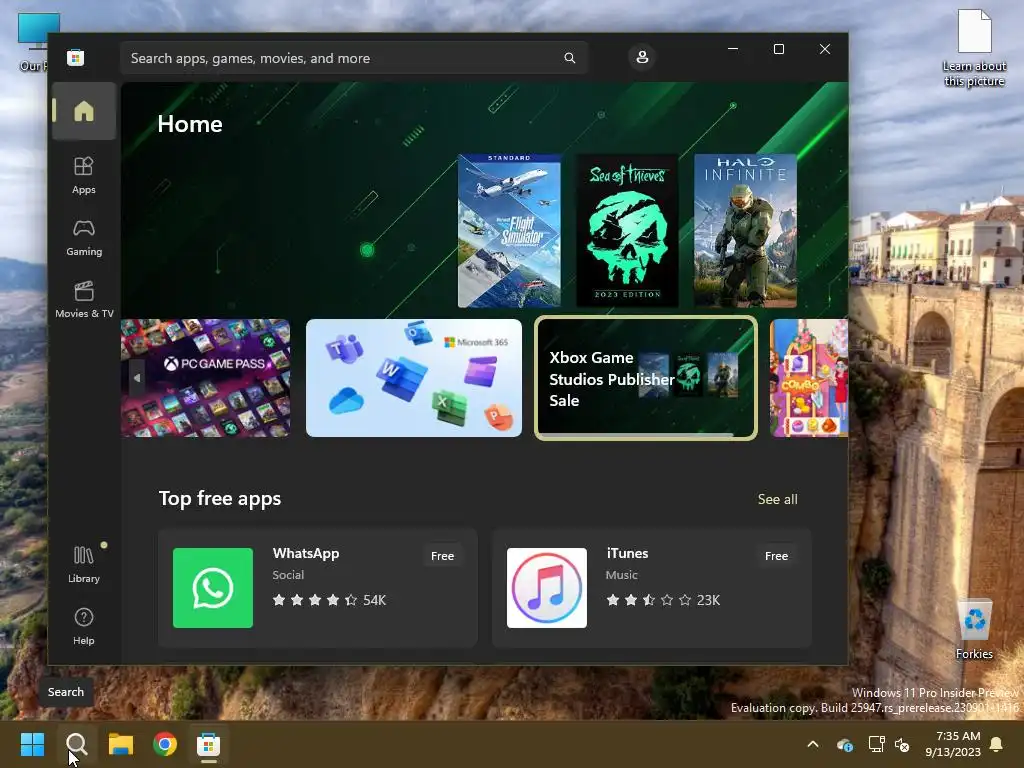Open Xbox Game Studios Publisher Sale card

[646, 378]
